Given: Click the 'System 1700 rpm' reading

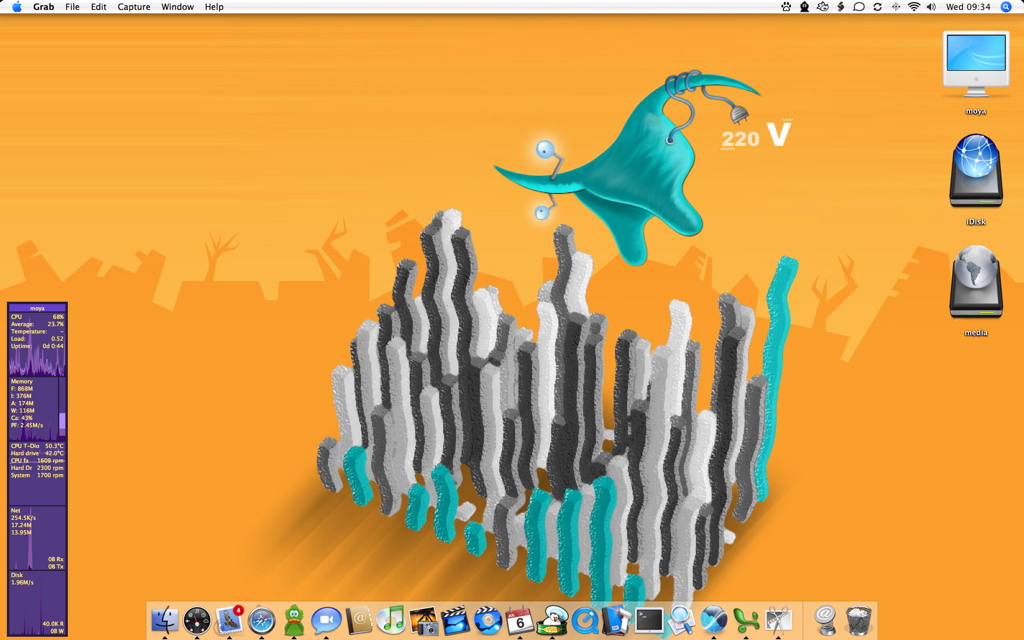Looking at the screenshot, I should pos(37,475).
